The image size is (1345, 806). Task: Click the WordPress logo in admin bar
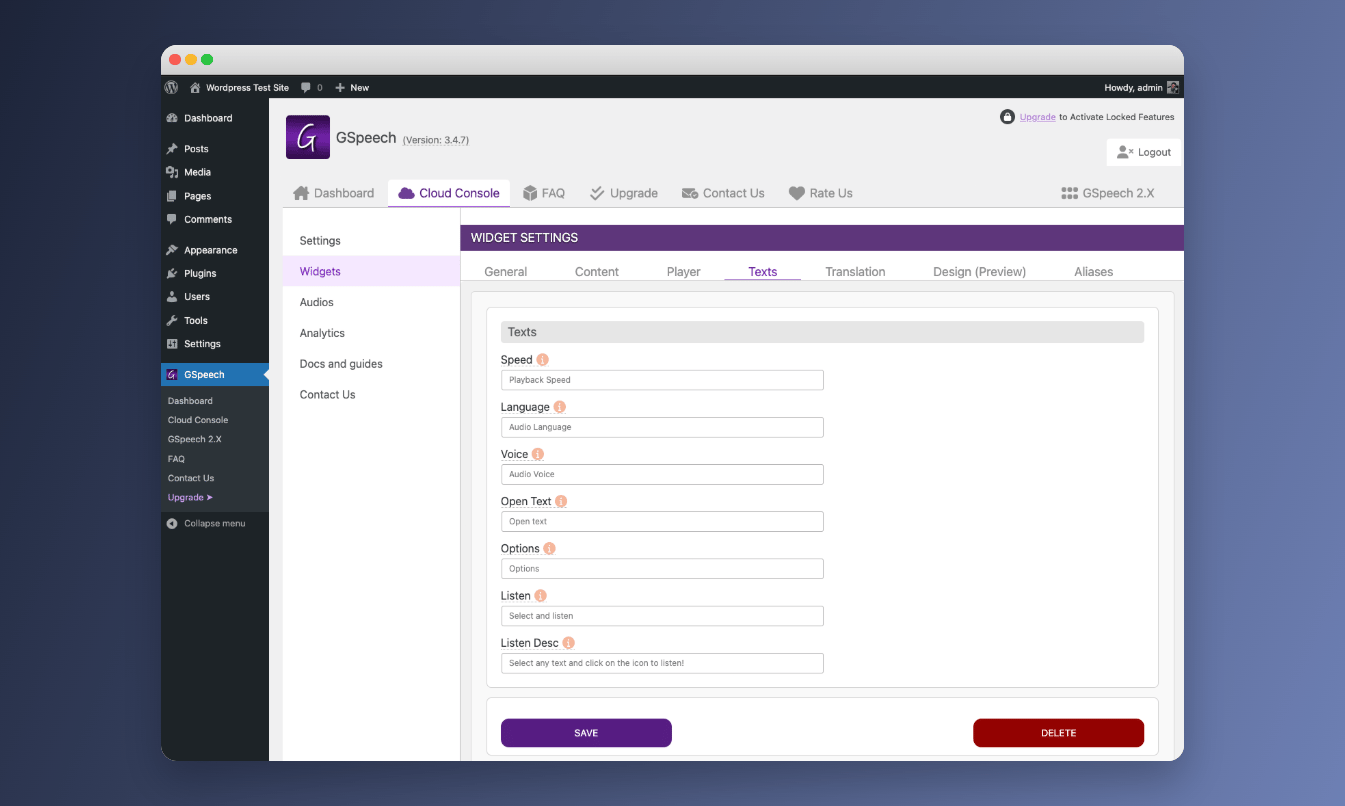(171, 87)
